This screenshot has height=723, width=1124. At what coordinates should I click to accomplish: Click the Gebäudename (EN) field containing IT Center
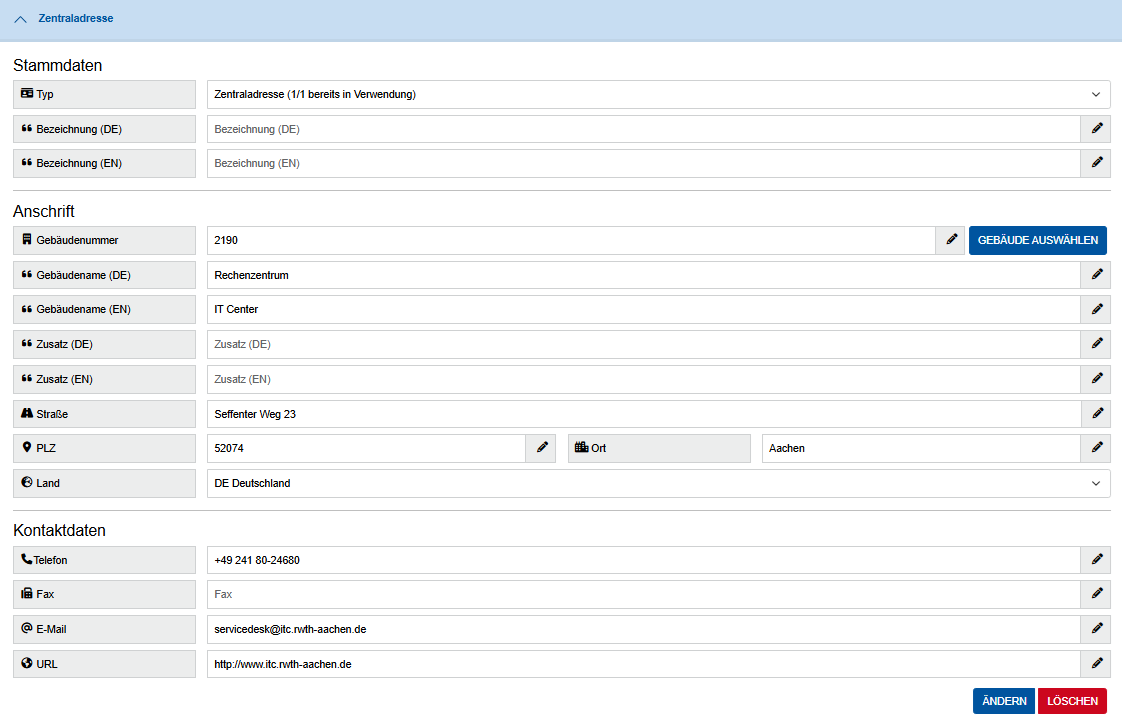point(643,309)
